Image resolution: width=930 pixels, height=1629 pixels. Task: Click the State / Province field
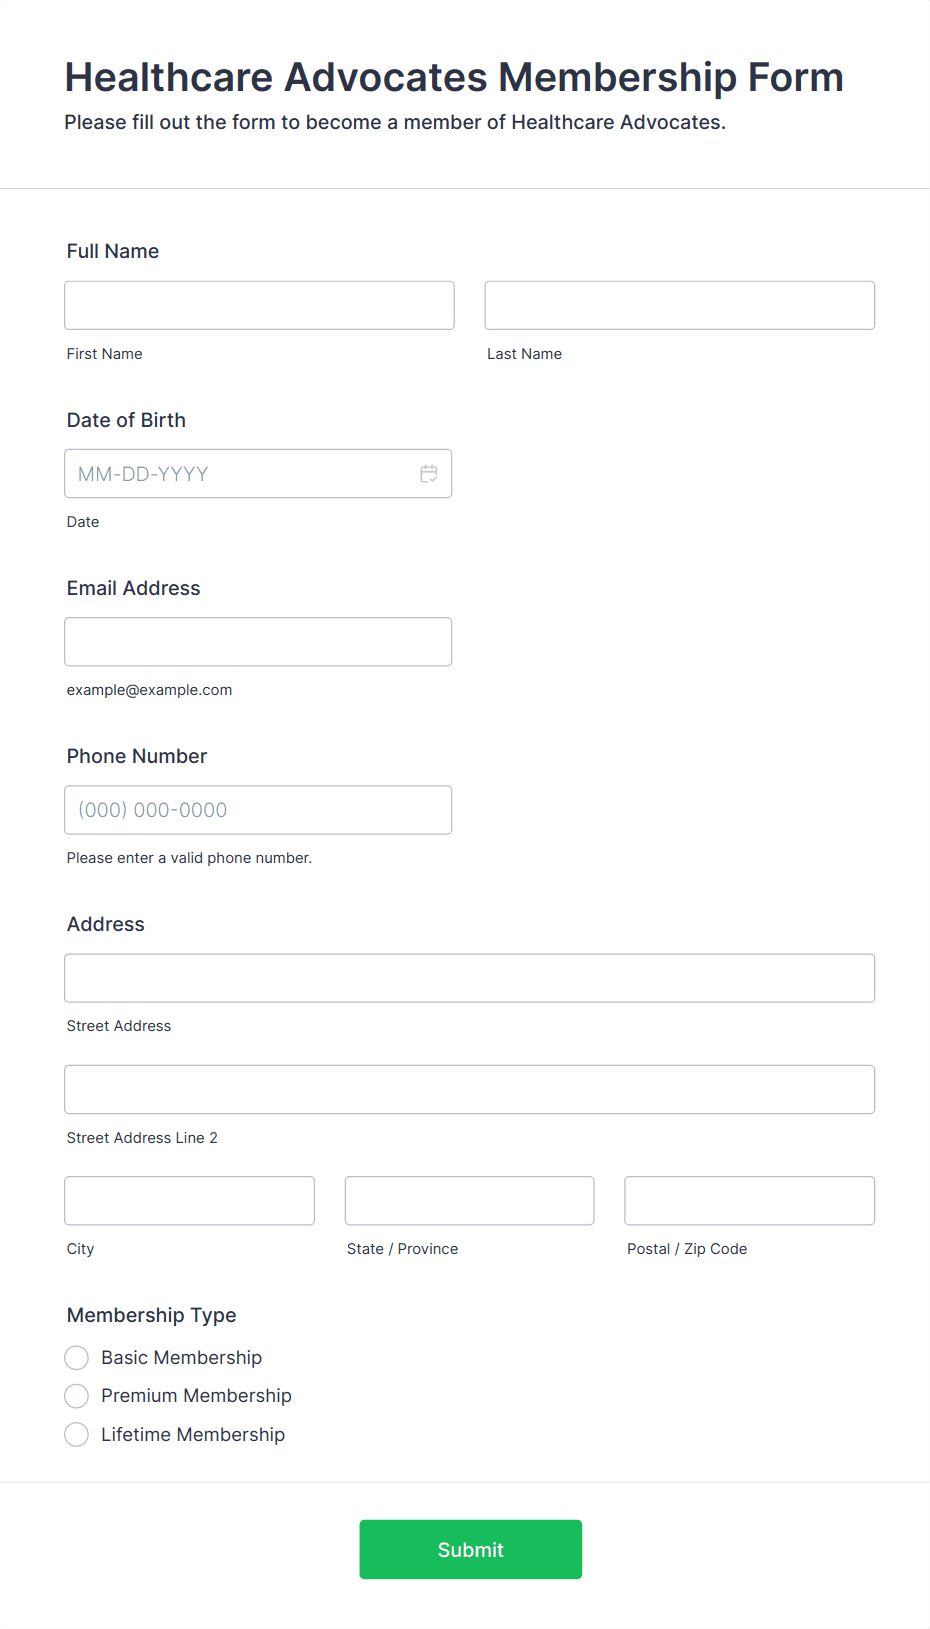tap(470, 1201)
